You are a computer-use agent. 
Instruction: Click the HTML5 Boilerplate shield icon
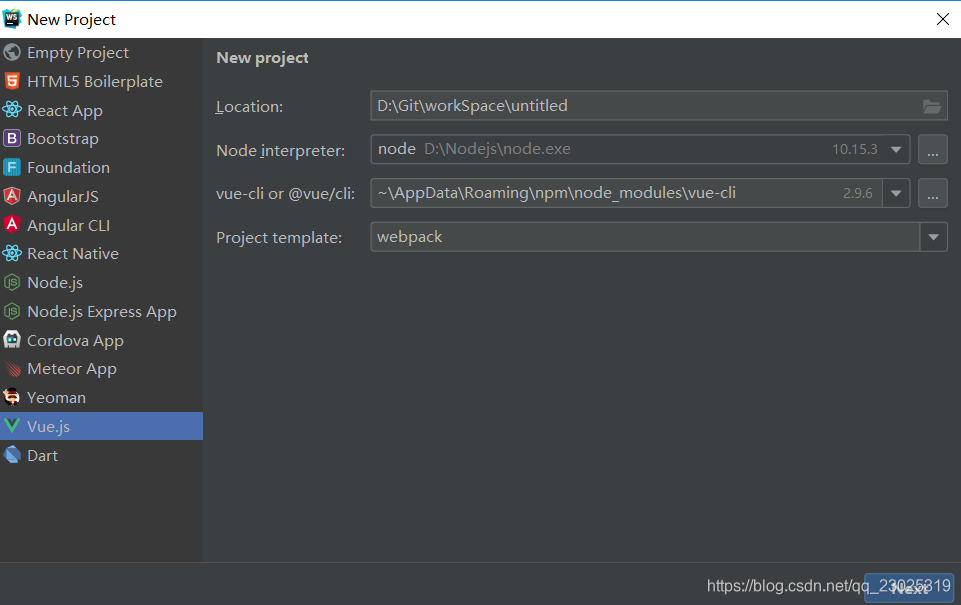pyautogui.click(x=12, y=81)
